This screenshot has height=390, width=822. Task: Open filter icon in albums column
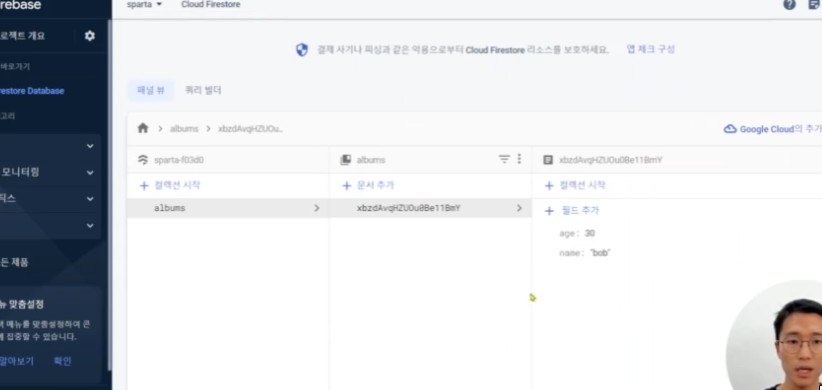click(504, 159)
